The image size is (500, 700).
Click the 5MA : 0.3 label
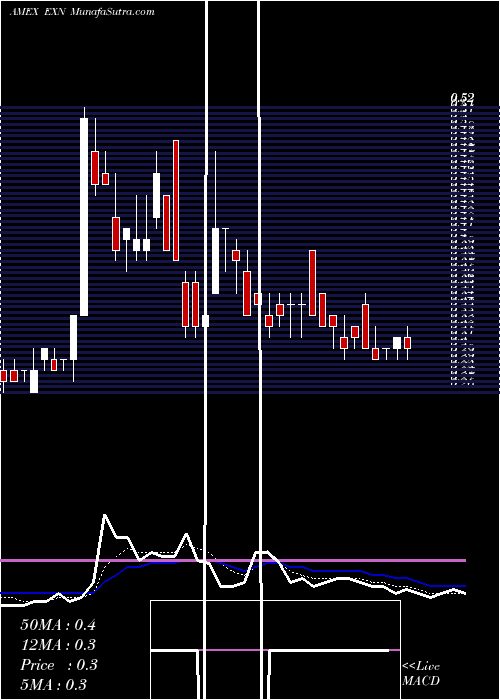[54, 684]
